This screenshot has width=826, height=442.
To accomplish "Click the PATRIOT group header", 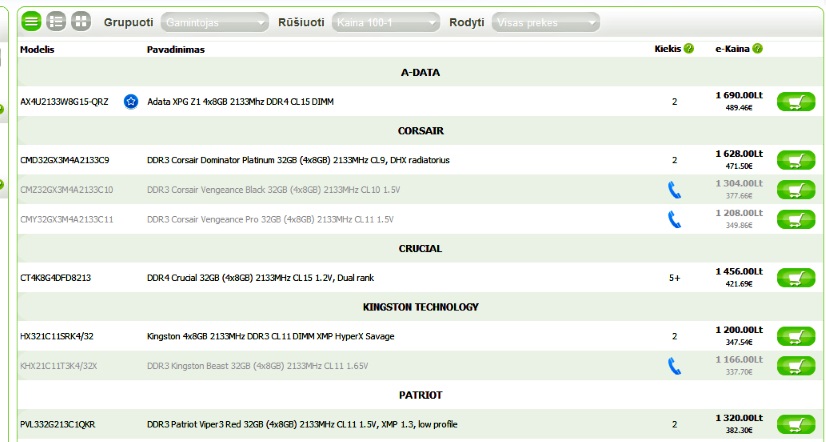I will pyautogui.click(x=420, y=395).
